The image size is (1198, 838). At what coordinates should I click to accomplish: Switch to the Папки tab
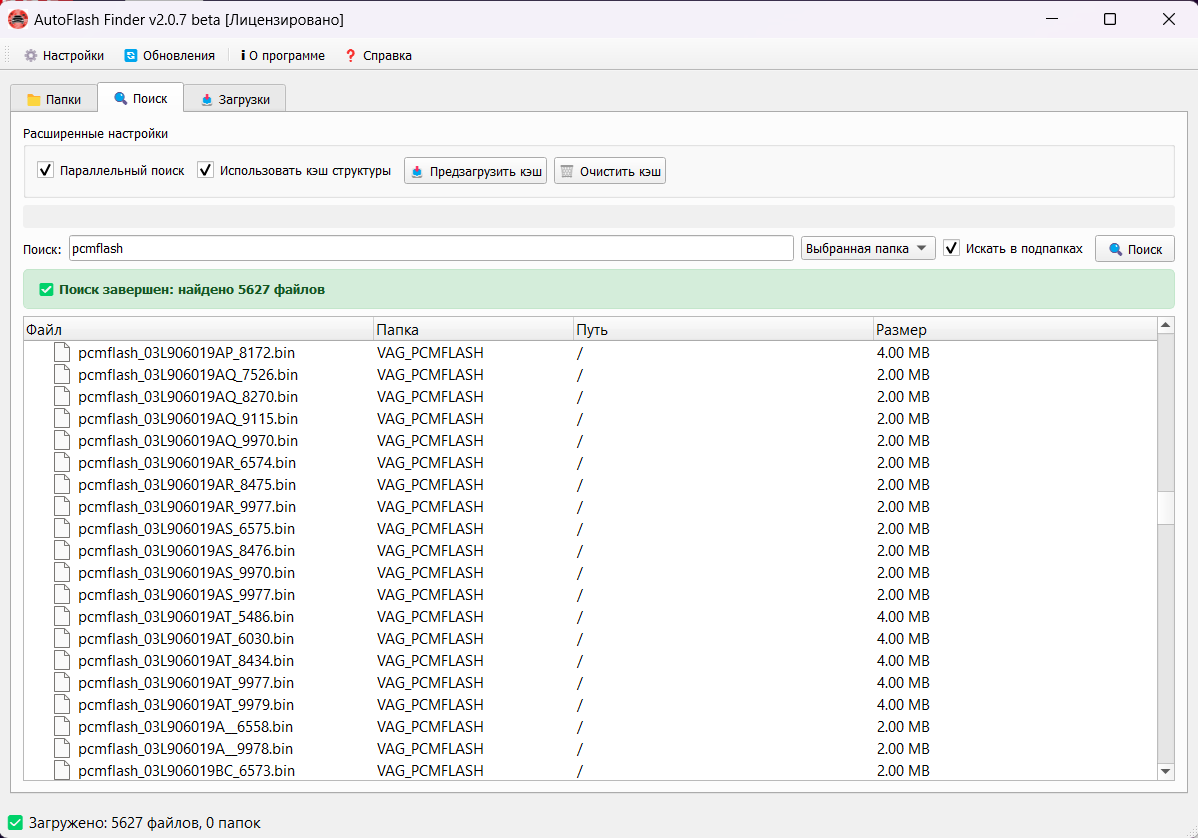tap(54, 99)
